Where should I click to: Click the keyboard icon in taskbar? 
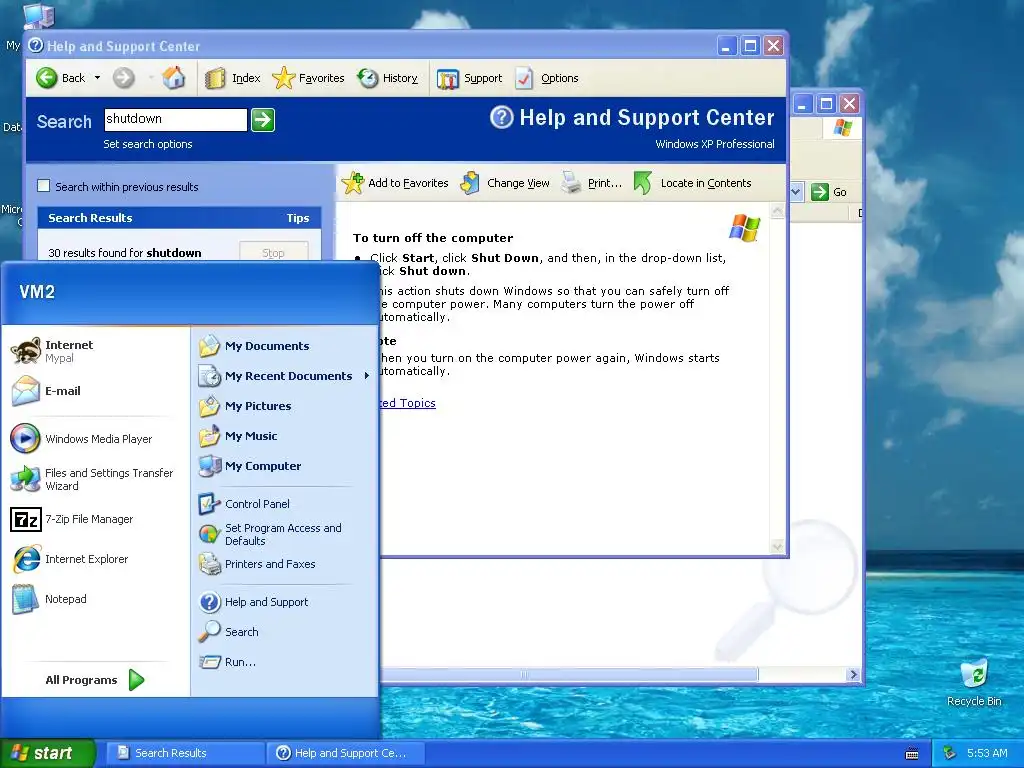click(912, 754)
